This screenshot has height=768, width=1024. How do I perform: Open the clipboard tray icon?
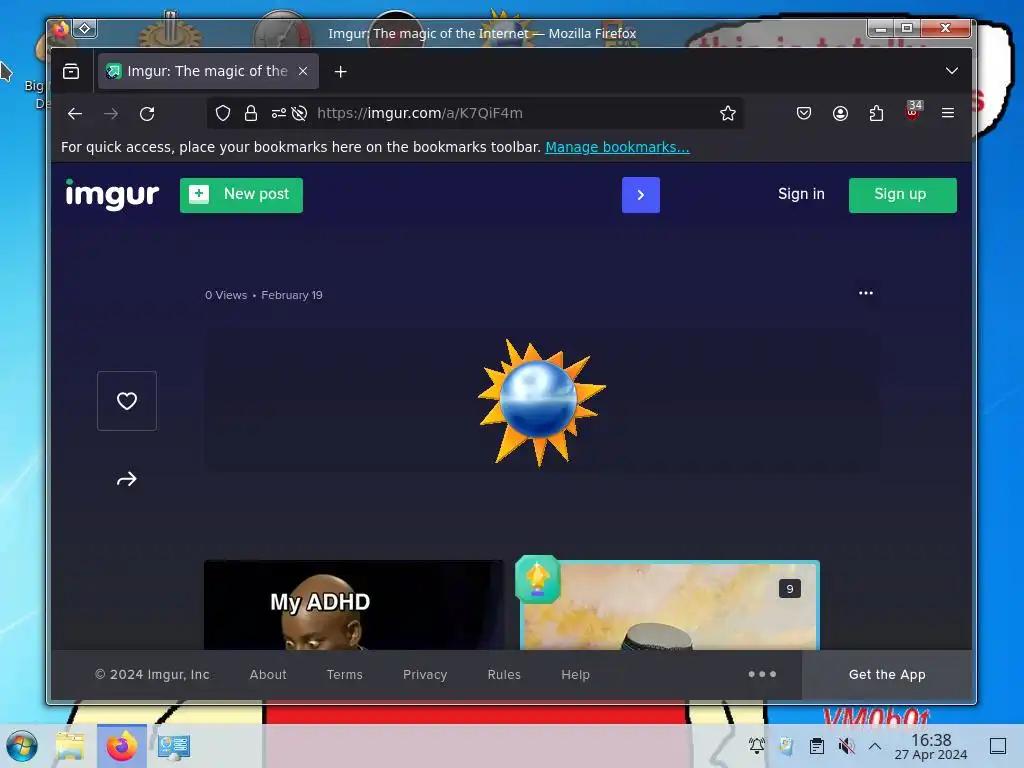[816, 746]
